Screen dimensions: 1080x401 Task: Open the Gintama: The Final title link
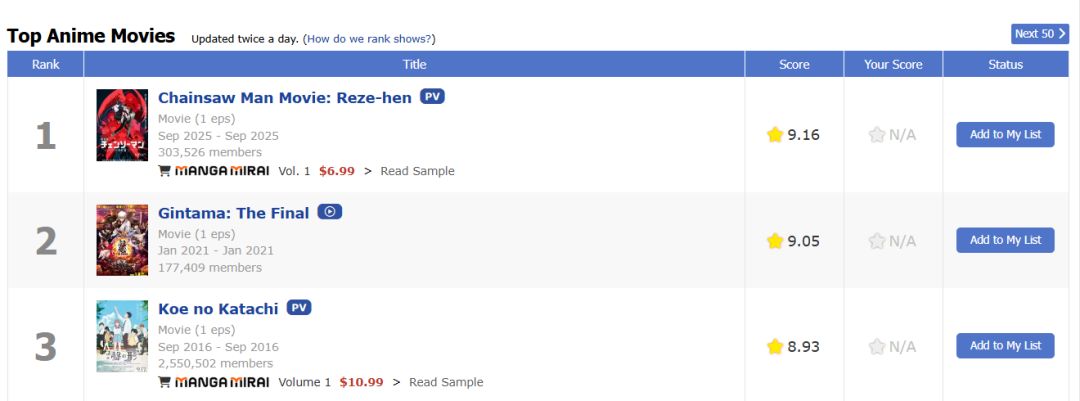234,213
